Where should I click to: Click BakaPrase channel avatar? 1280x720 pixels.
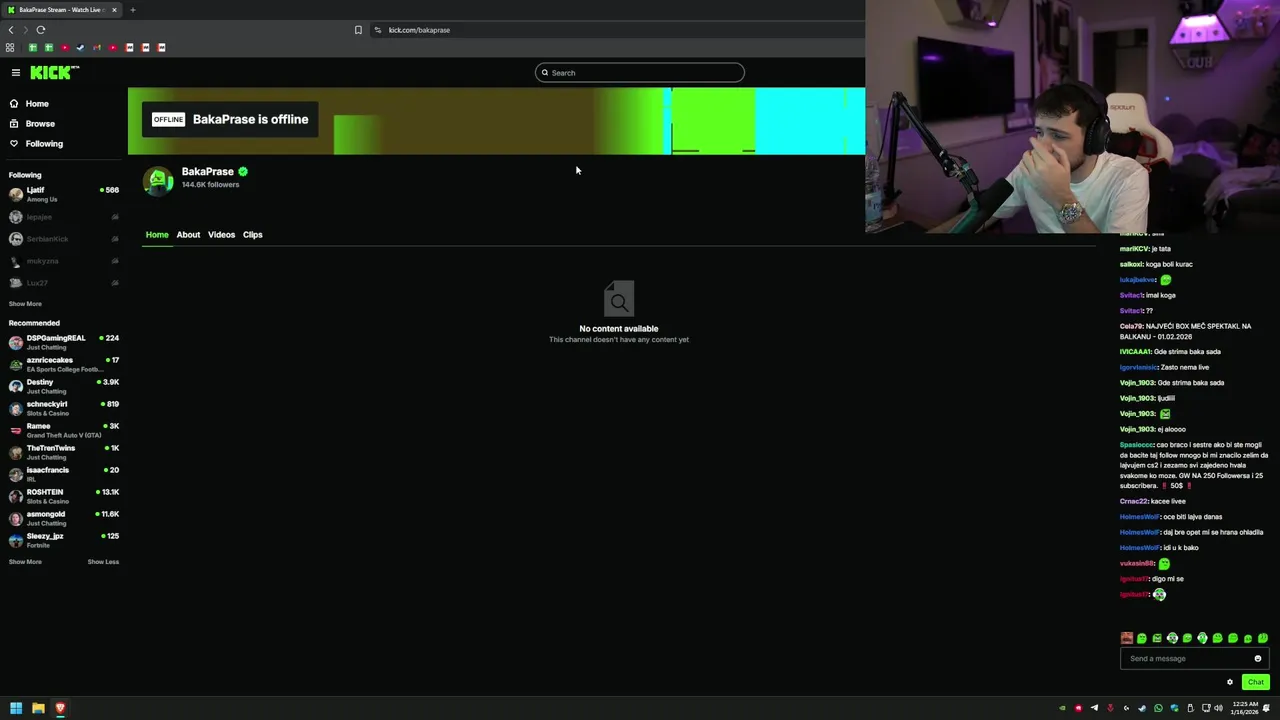point(158,180)
